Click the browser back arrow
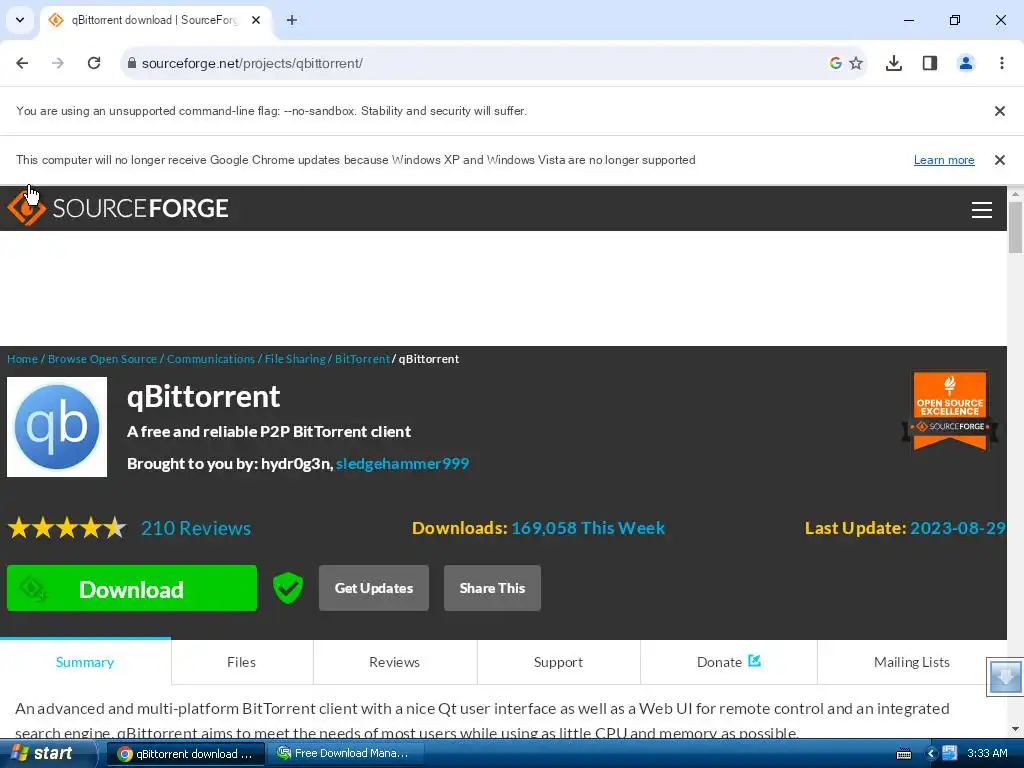This screenshot has height=768, width=1024. [22, 63]
